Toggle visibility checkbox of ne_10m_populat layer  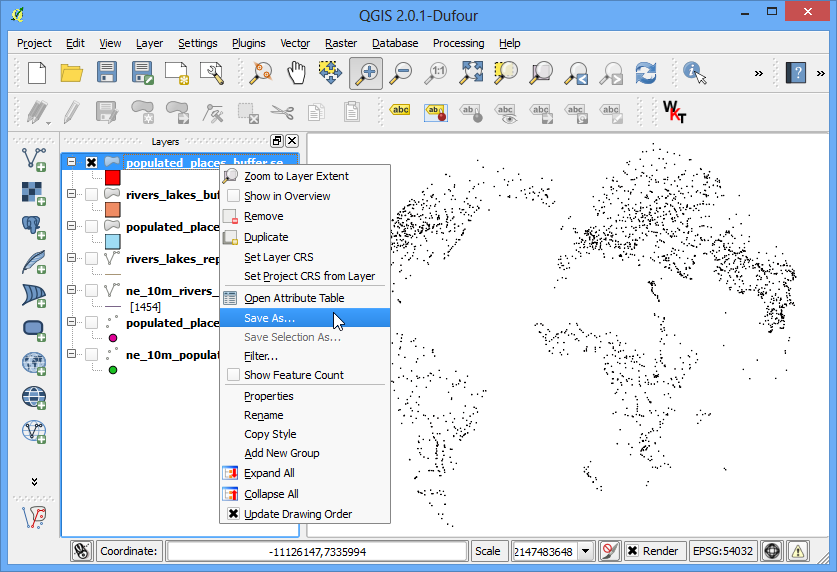click(x=91, y=354)
